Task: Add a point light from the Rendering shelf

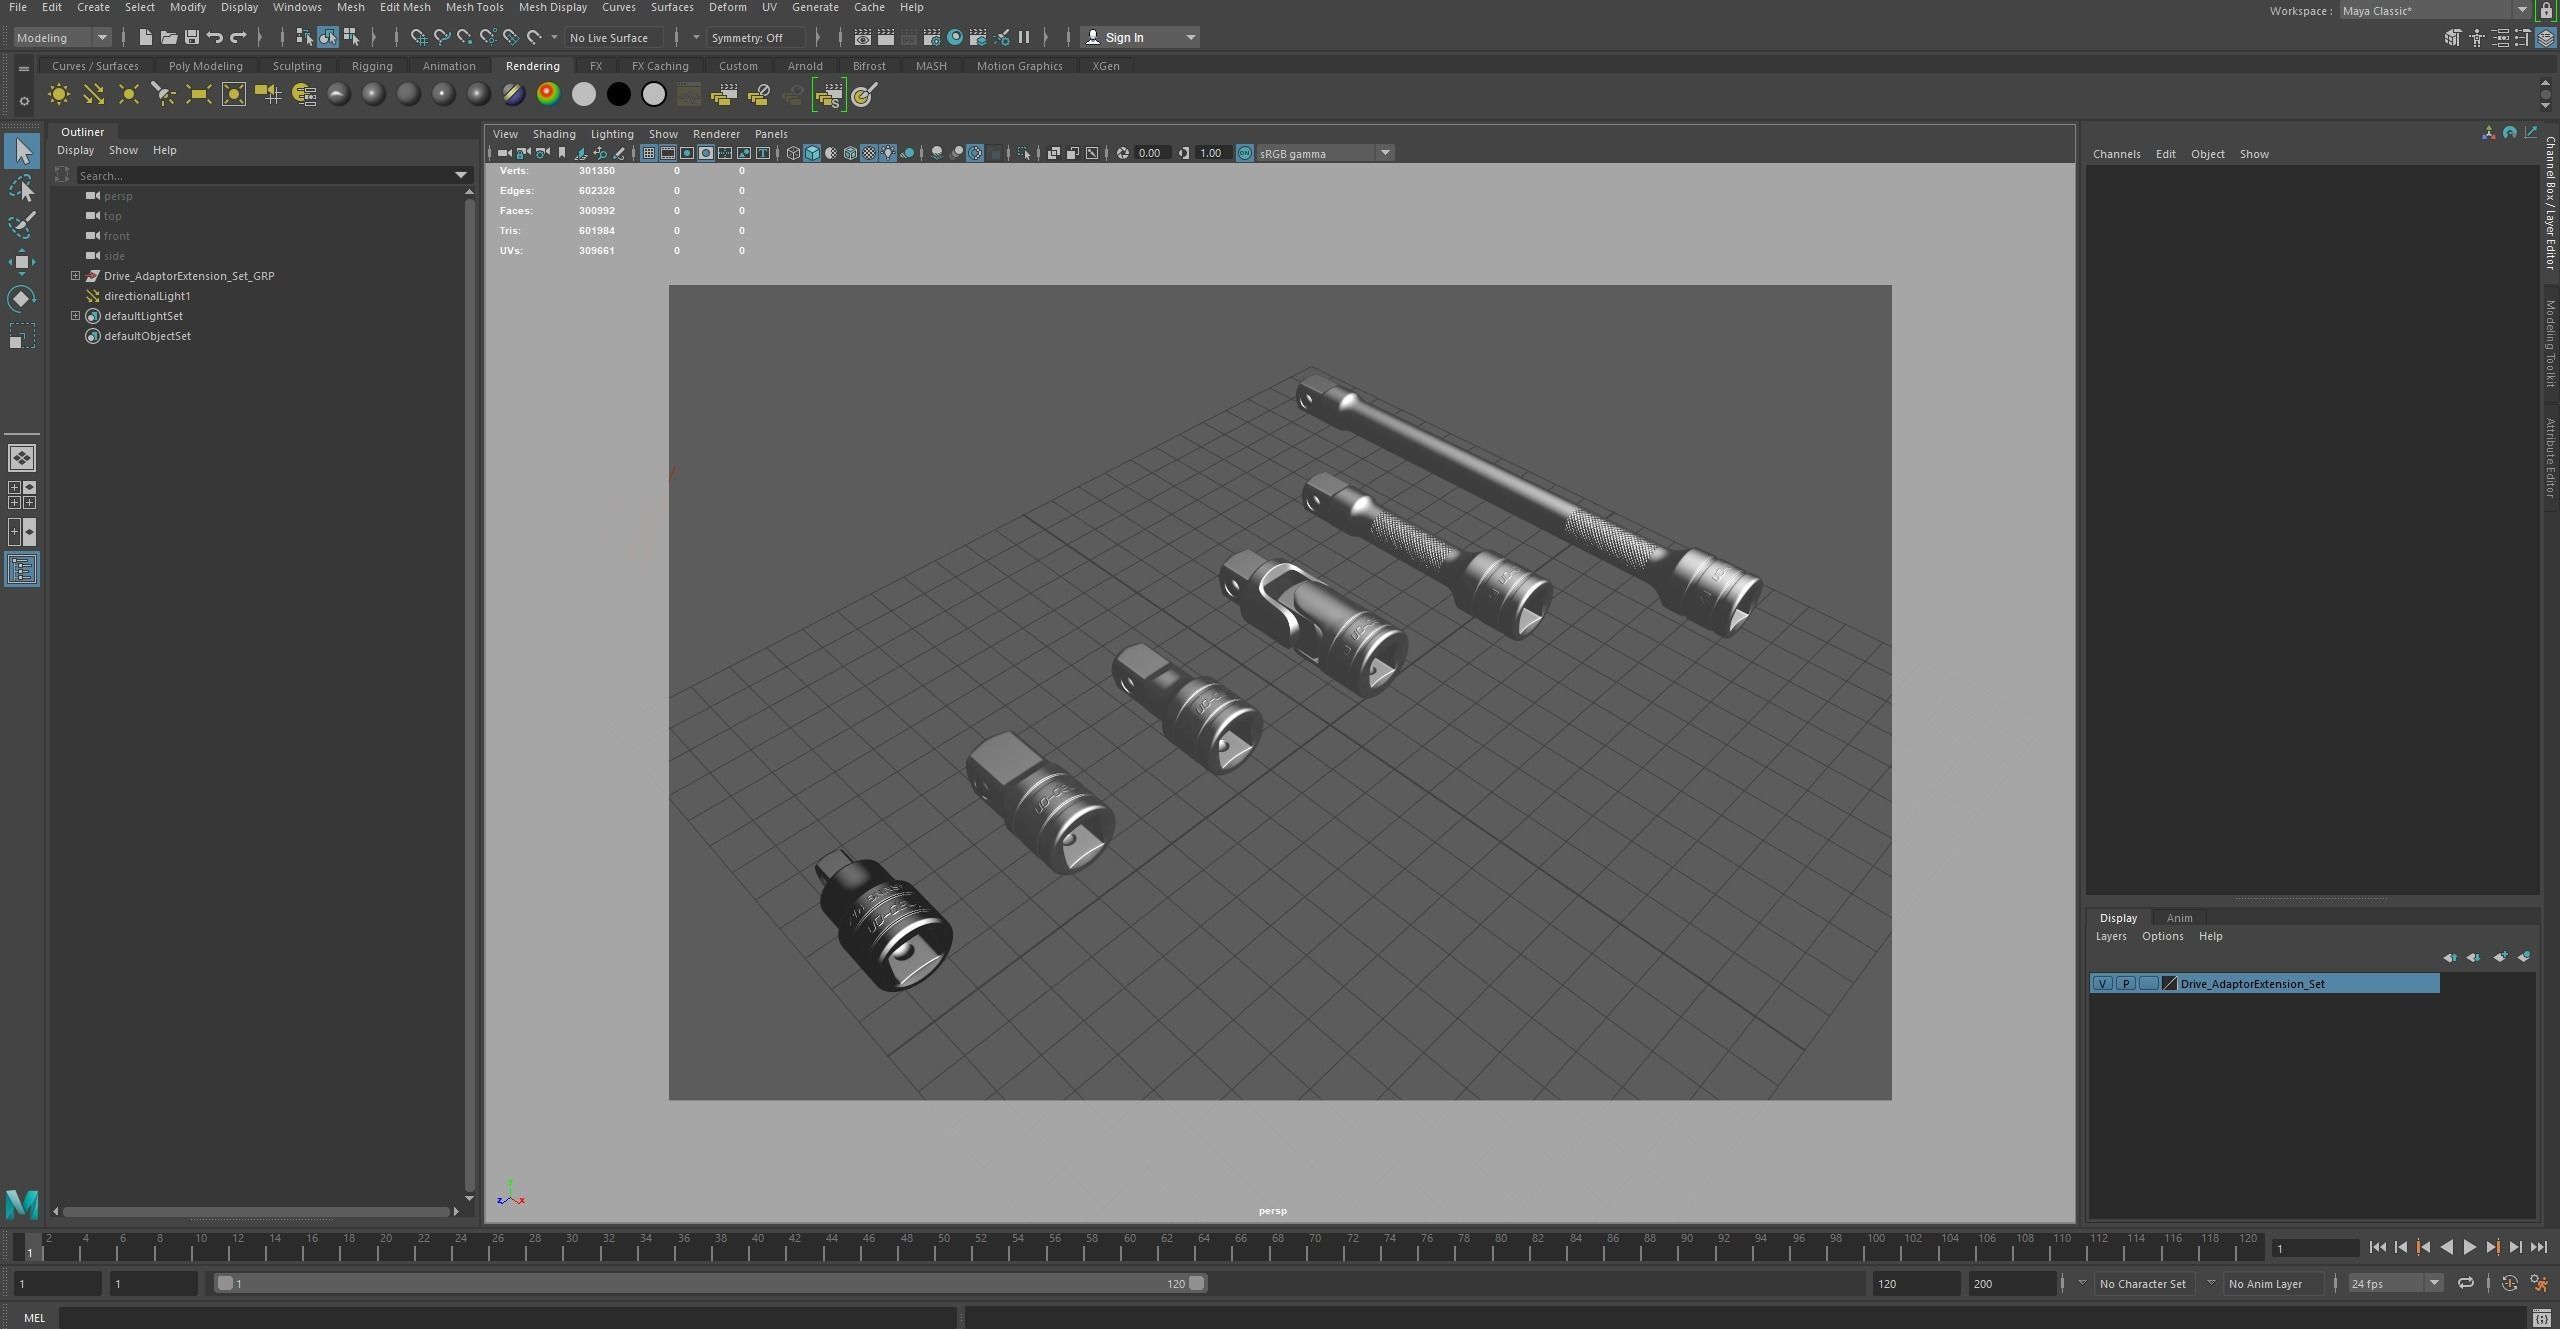Action: [x=129, y=95]
